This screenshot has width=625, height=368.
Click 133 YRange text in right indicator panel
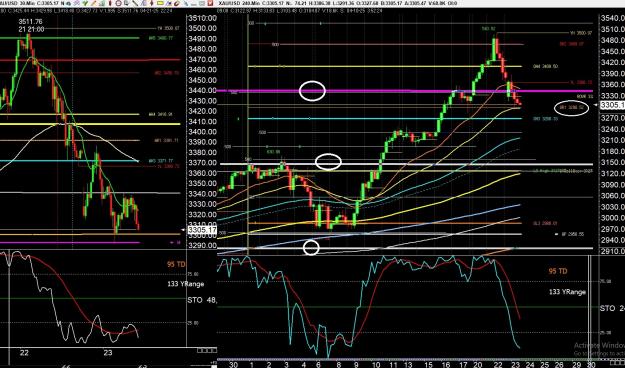click(567, 292)
